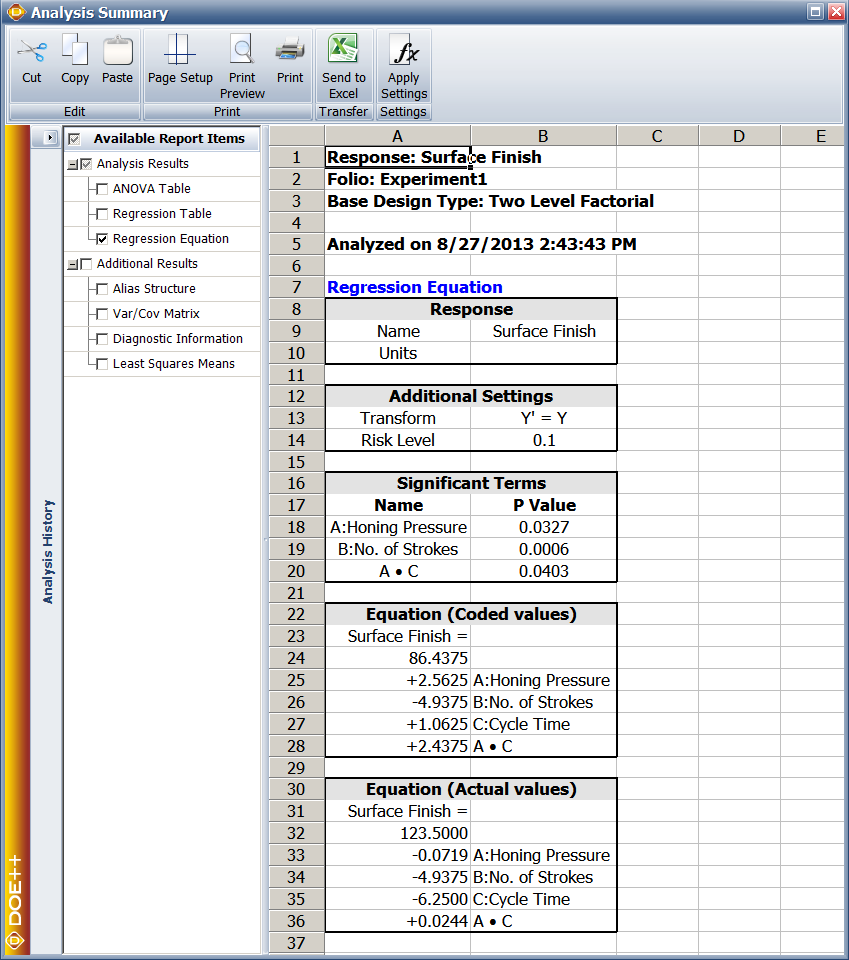Select row 22 header
Screen dimensions: 849x960
[296, 614]
